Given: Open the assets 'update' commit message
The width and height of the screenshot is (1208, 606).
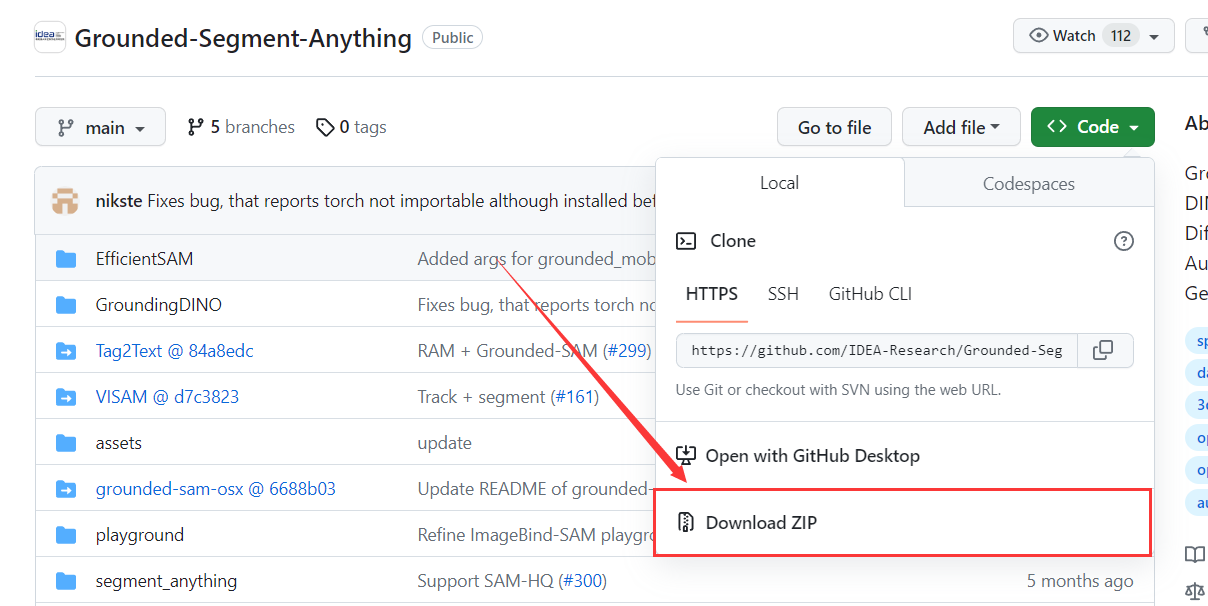Looking at the screenshot, I should (x=444, y=443).
